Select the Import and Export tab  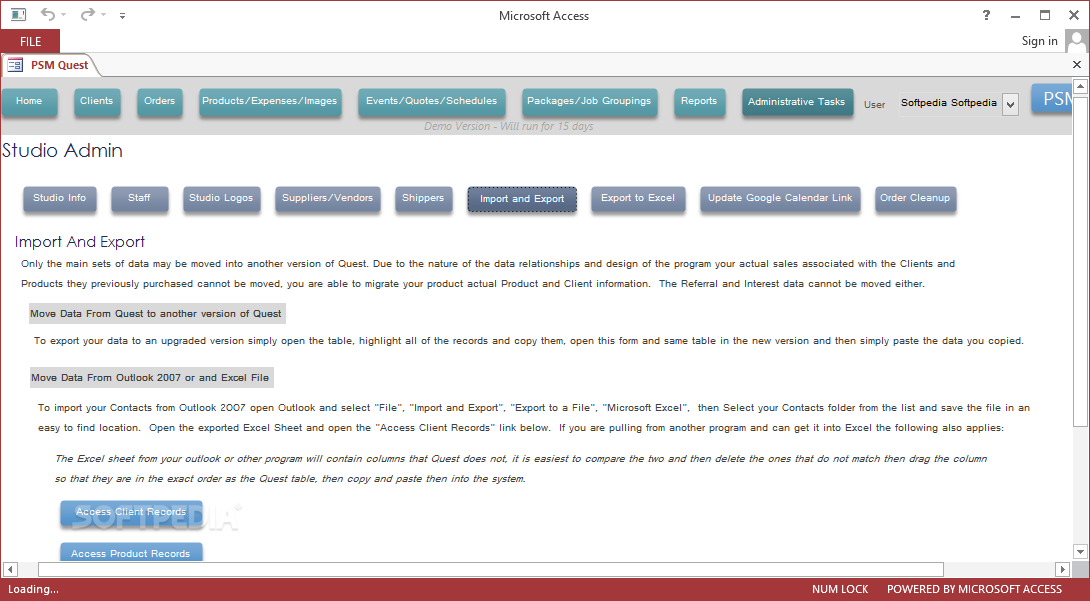(522, 199)
